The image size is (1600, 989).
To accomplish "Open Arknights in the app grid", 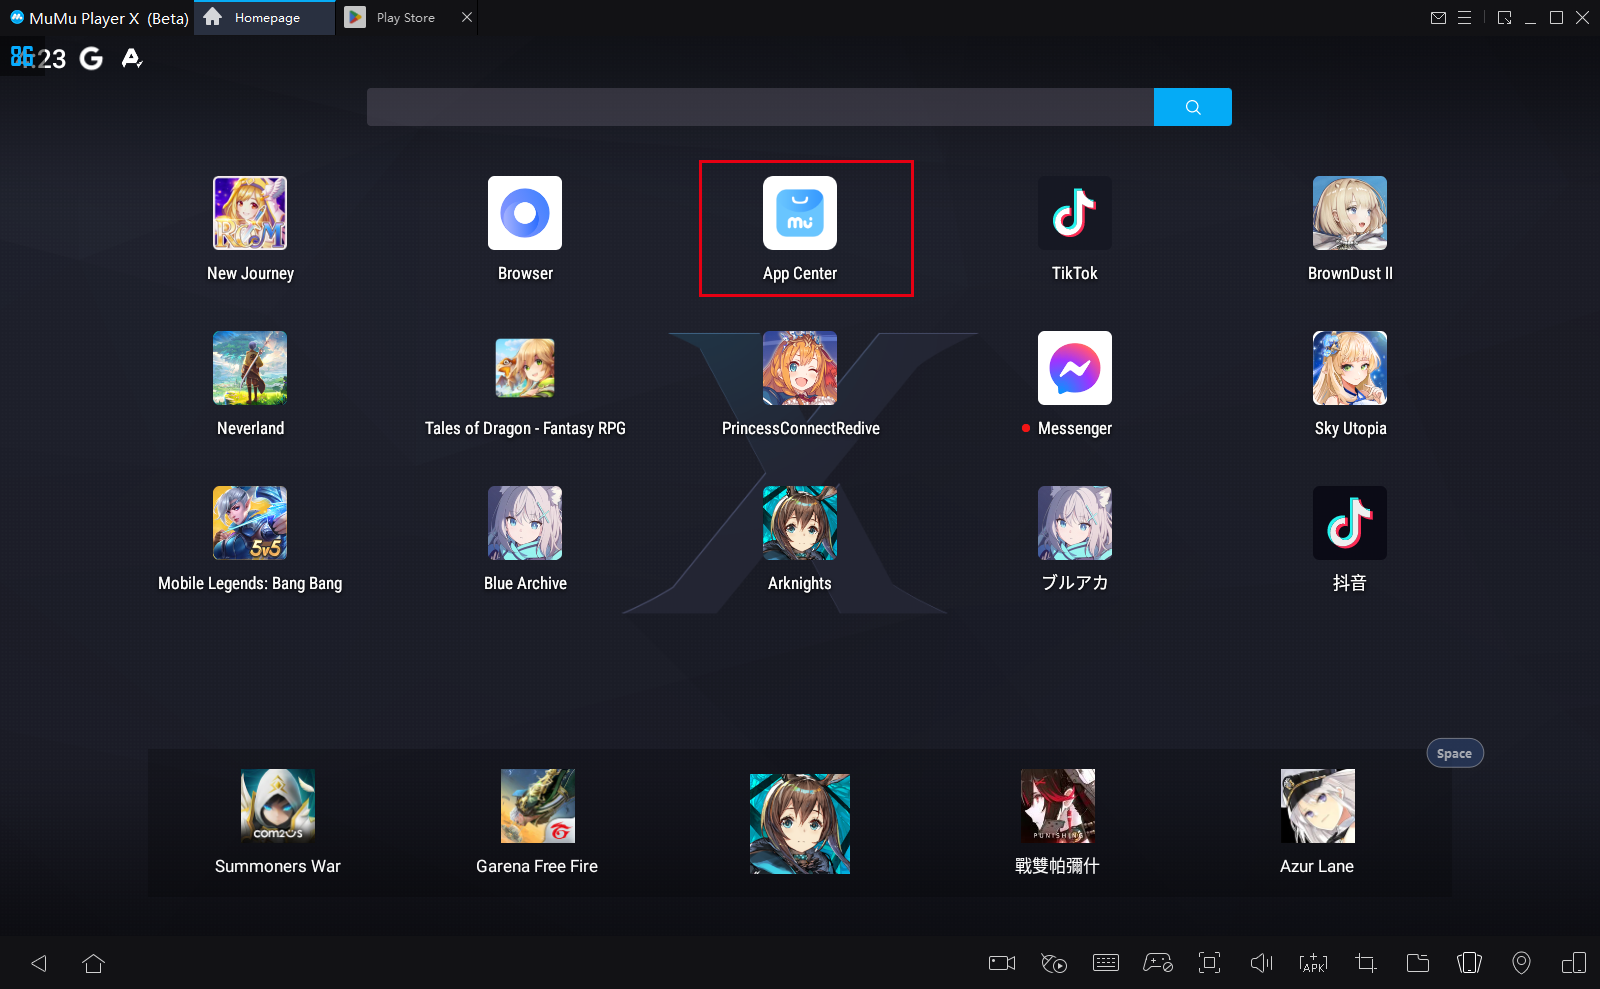I will (x=800, y=523).
